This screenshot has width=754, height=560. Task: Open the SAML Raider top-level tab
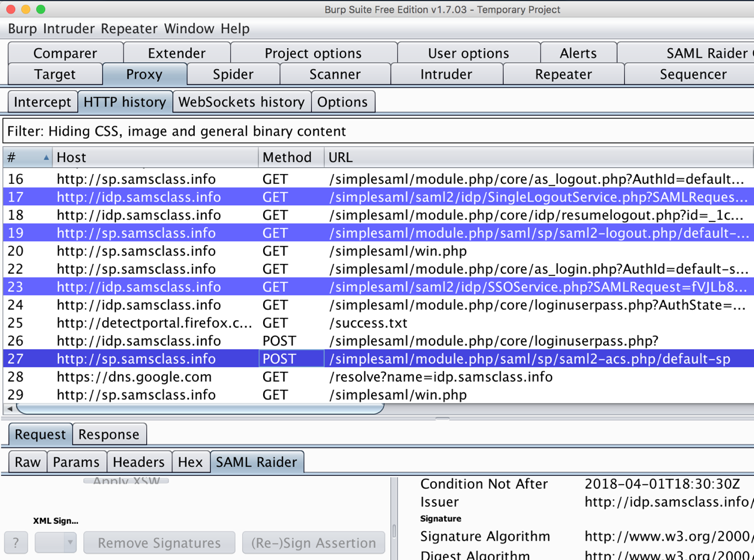coord(704,53)
